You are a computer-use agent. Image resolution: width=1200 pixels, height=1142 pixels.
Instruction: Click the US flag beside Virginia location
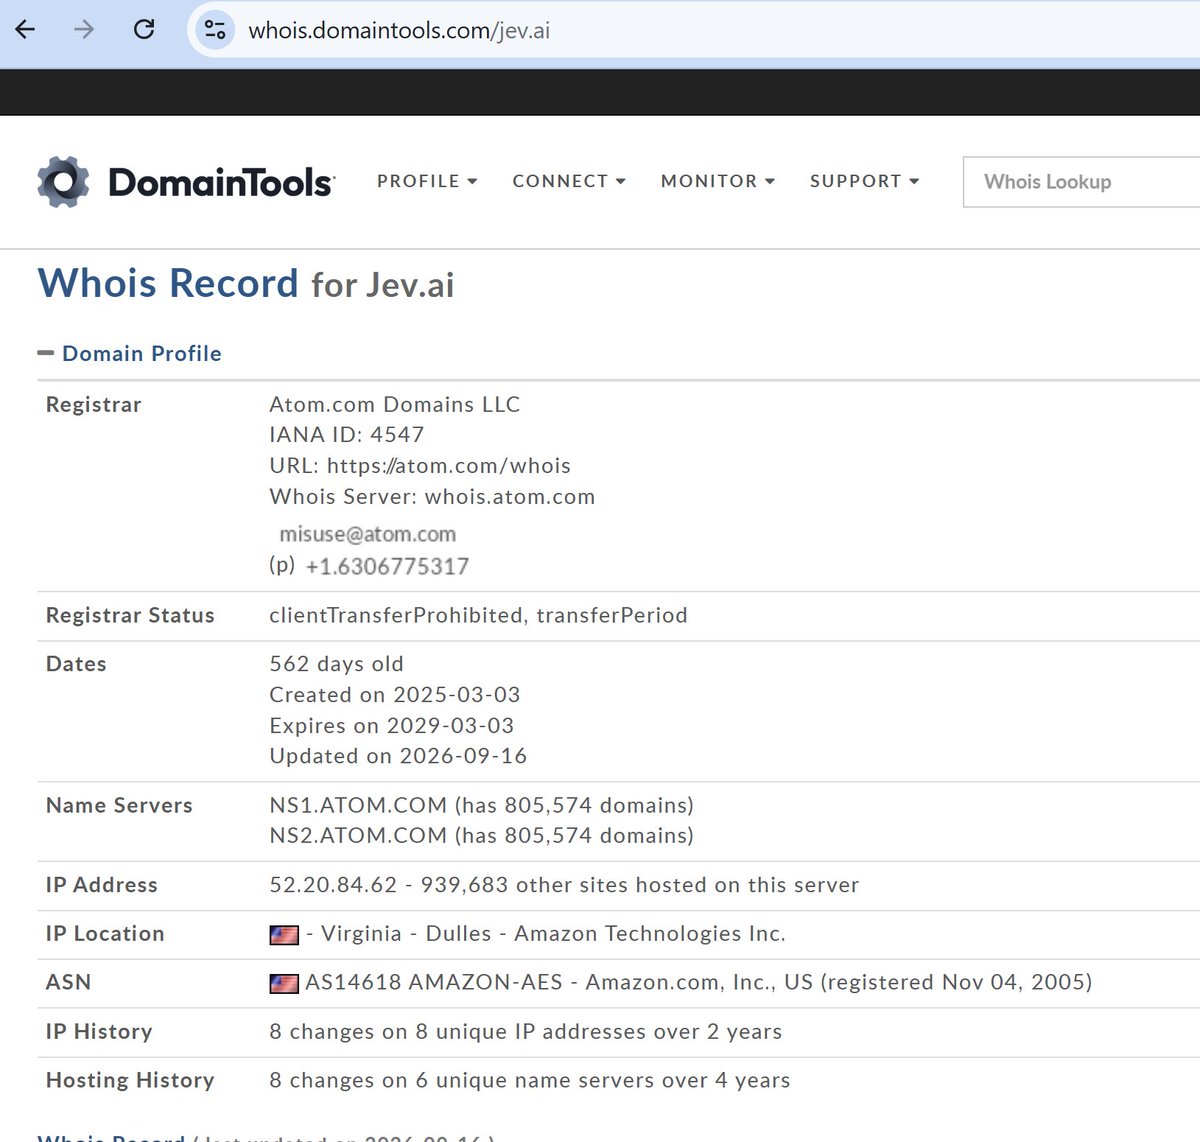click(284, 935)
